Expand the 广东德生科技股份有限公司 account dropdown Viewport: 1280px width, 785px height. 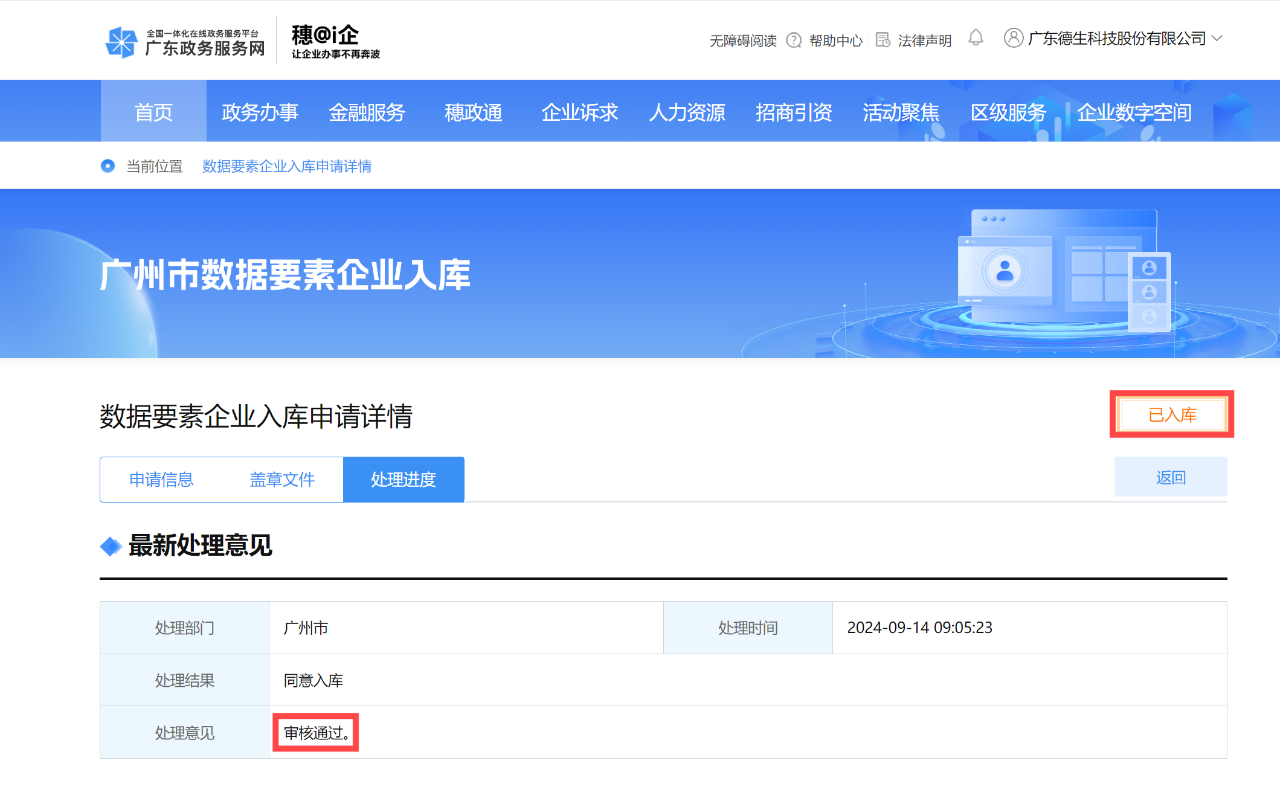tap(1217, 38)
